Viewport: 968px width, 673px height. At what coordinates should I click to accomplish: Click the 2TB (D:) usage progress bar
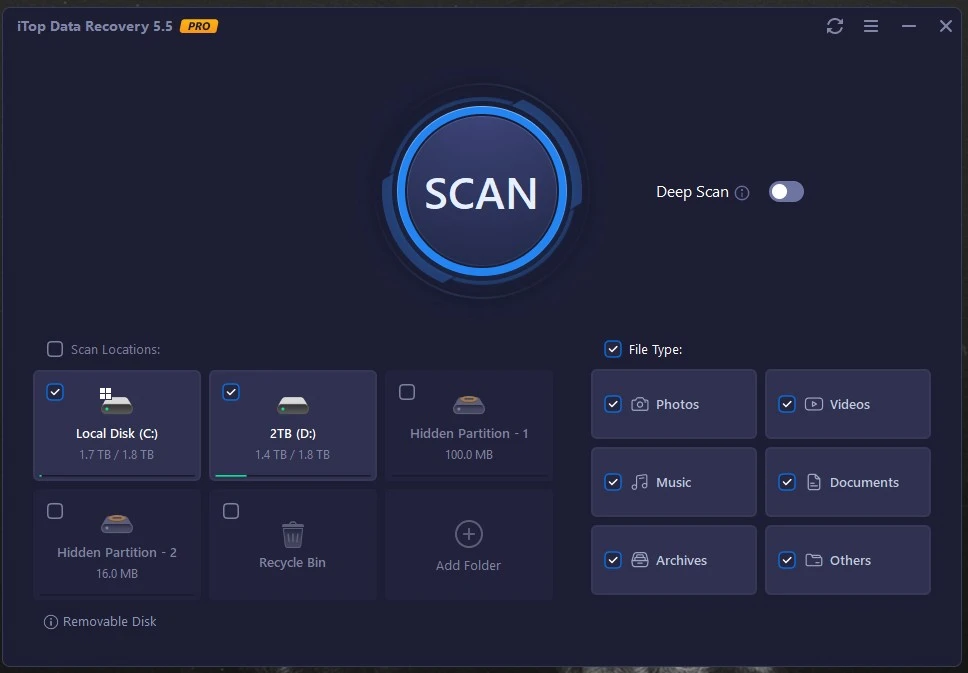coord(292,476)
